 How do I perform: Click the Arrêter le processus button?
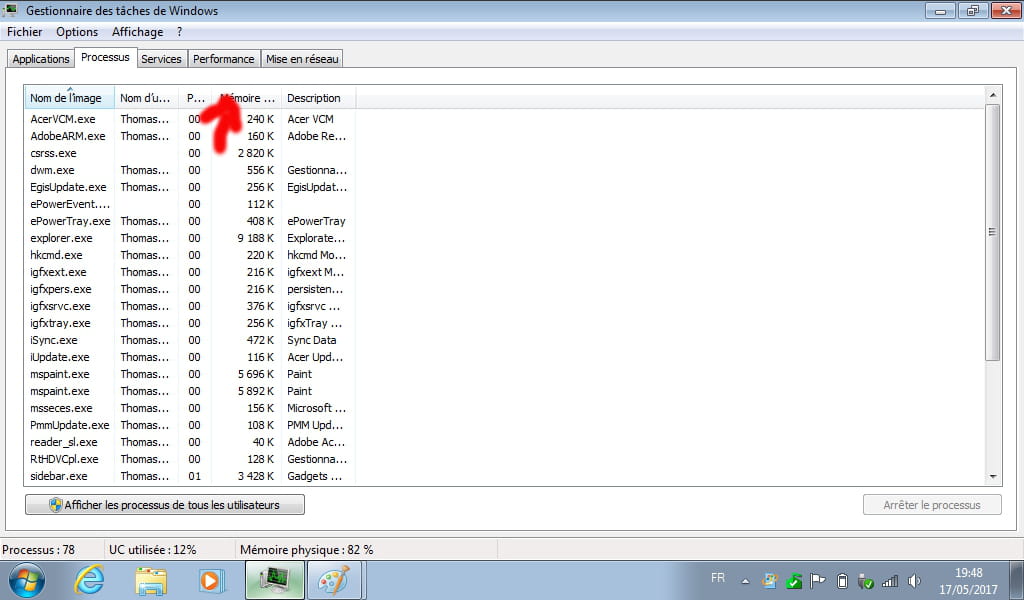point(932,505)
